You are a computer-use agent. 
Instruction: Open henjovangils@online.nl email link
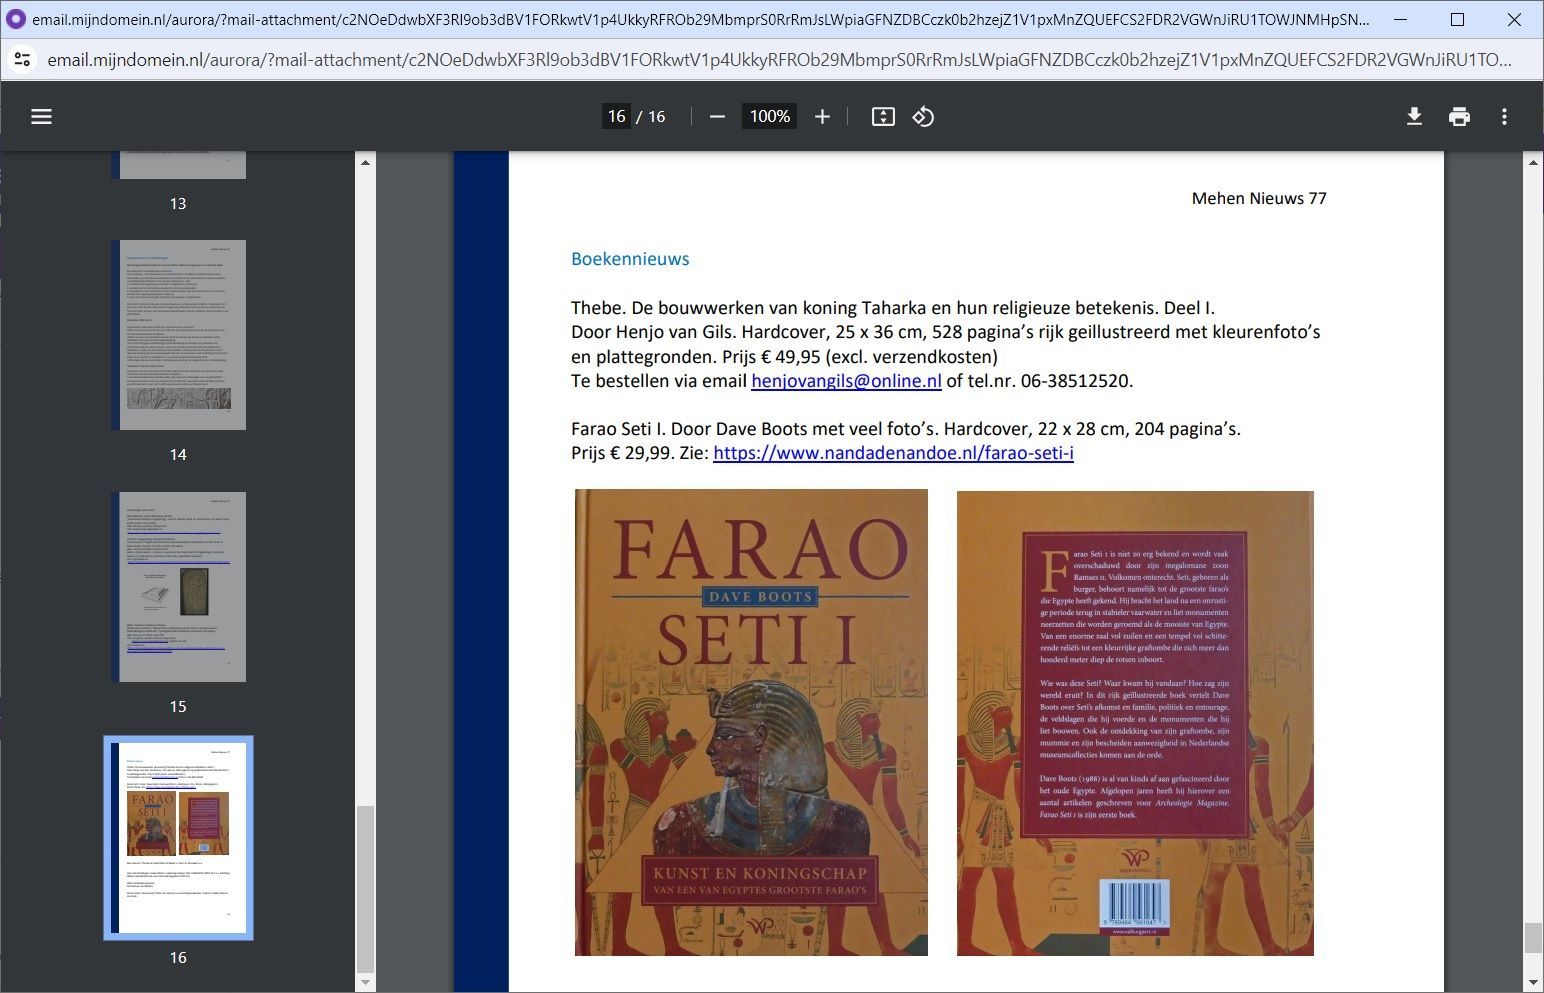(x=846, y=381)
